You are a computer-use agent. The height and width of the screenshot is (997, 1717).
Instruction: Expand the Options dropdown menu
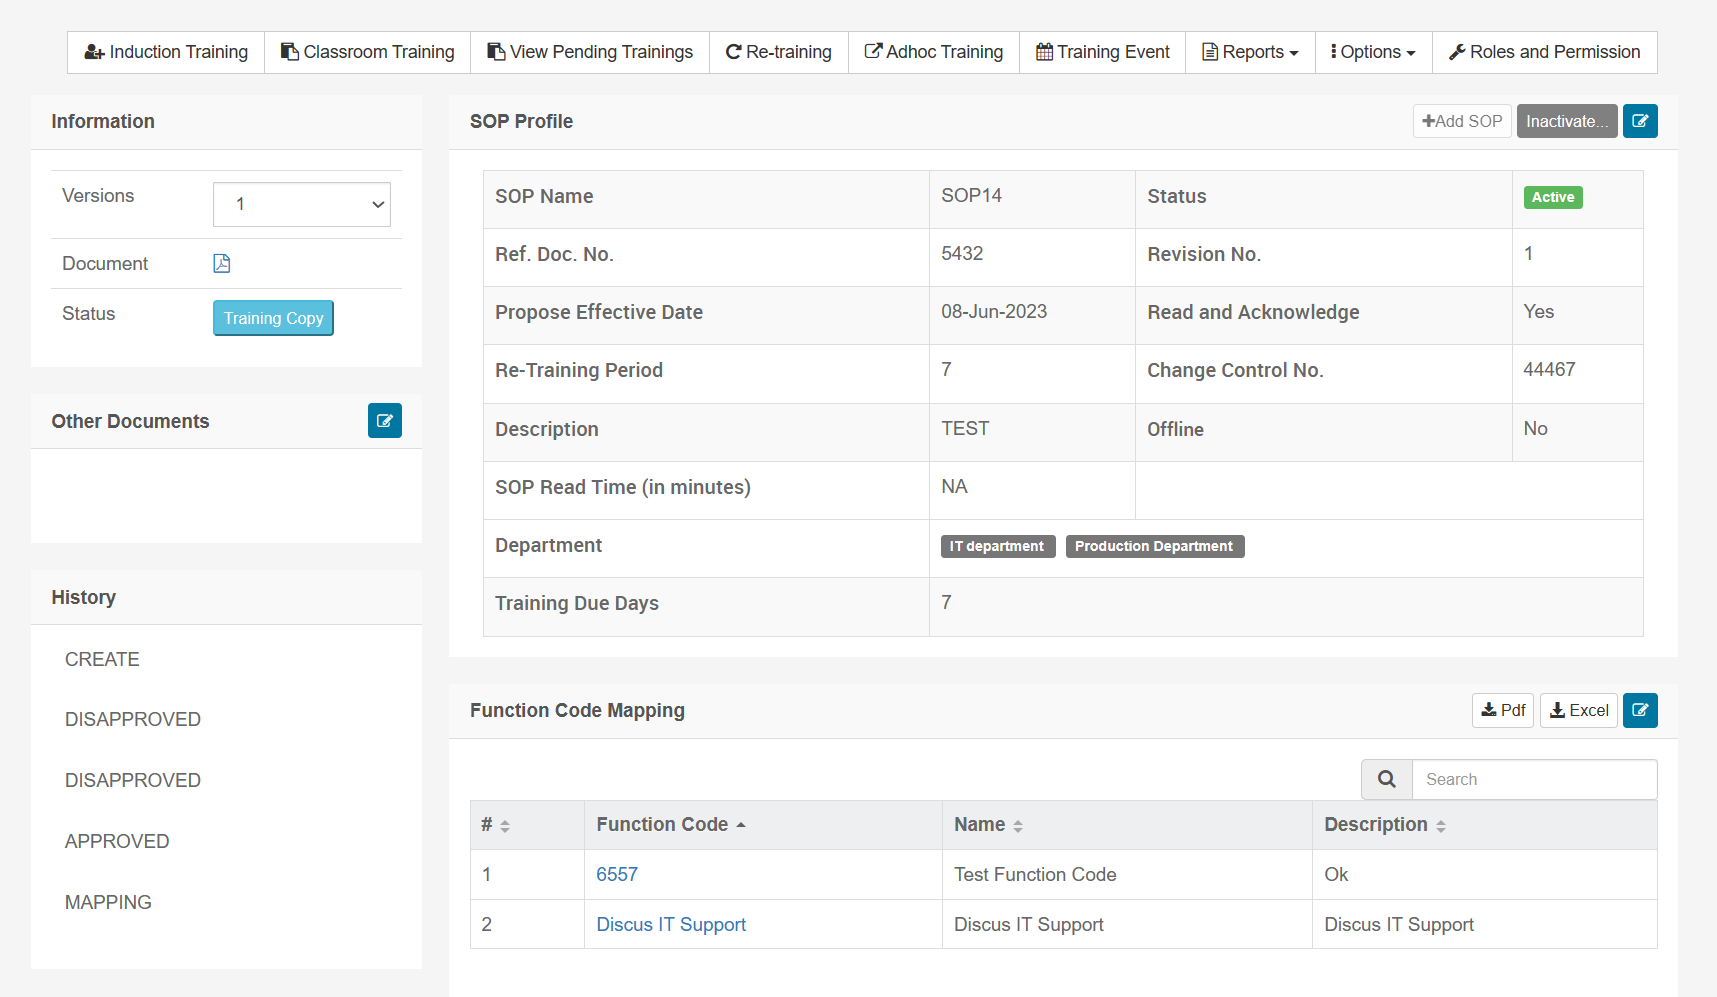click(x=1374, y=52)
